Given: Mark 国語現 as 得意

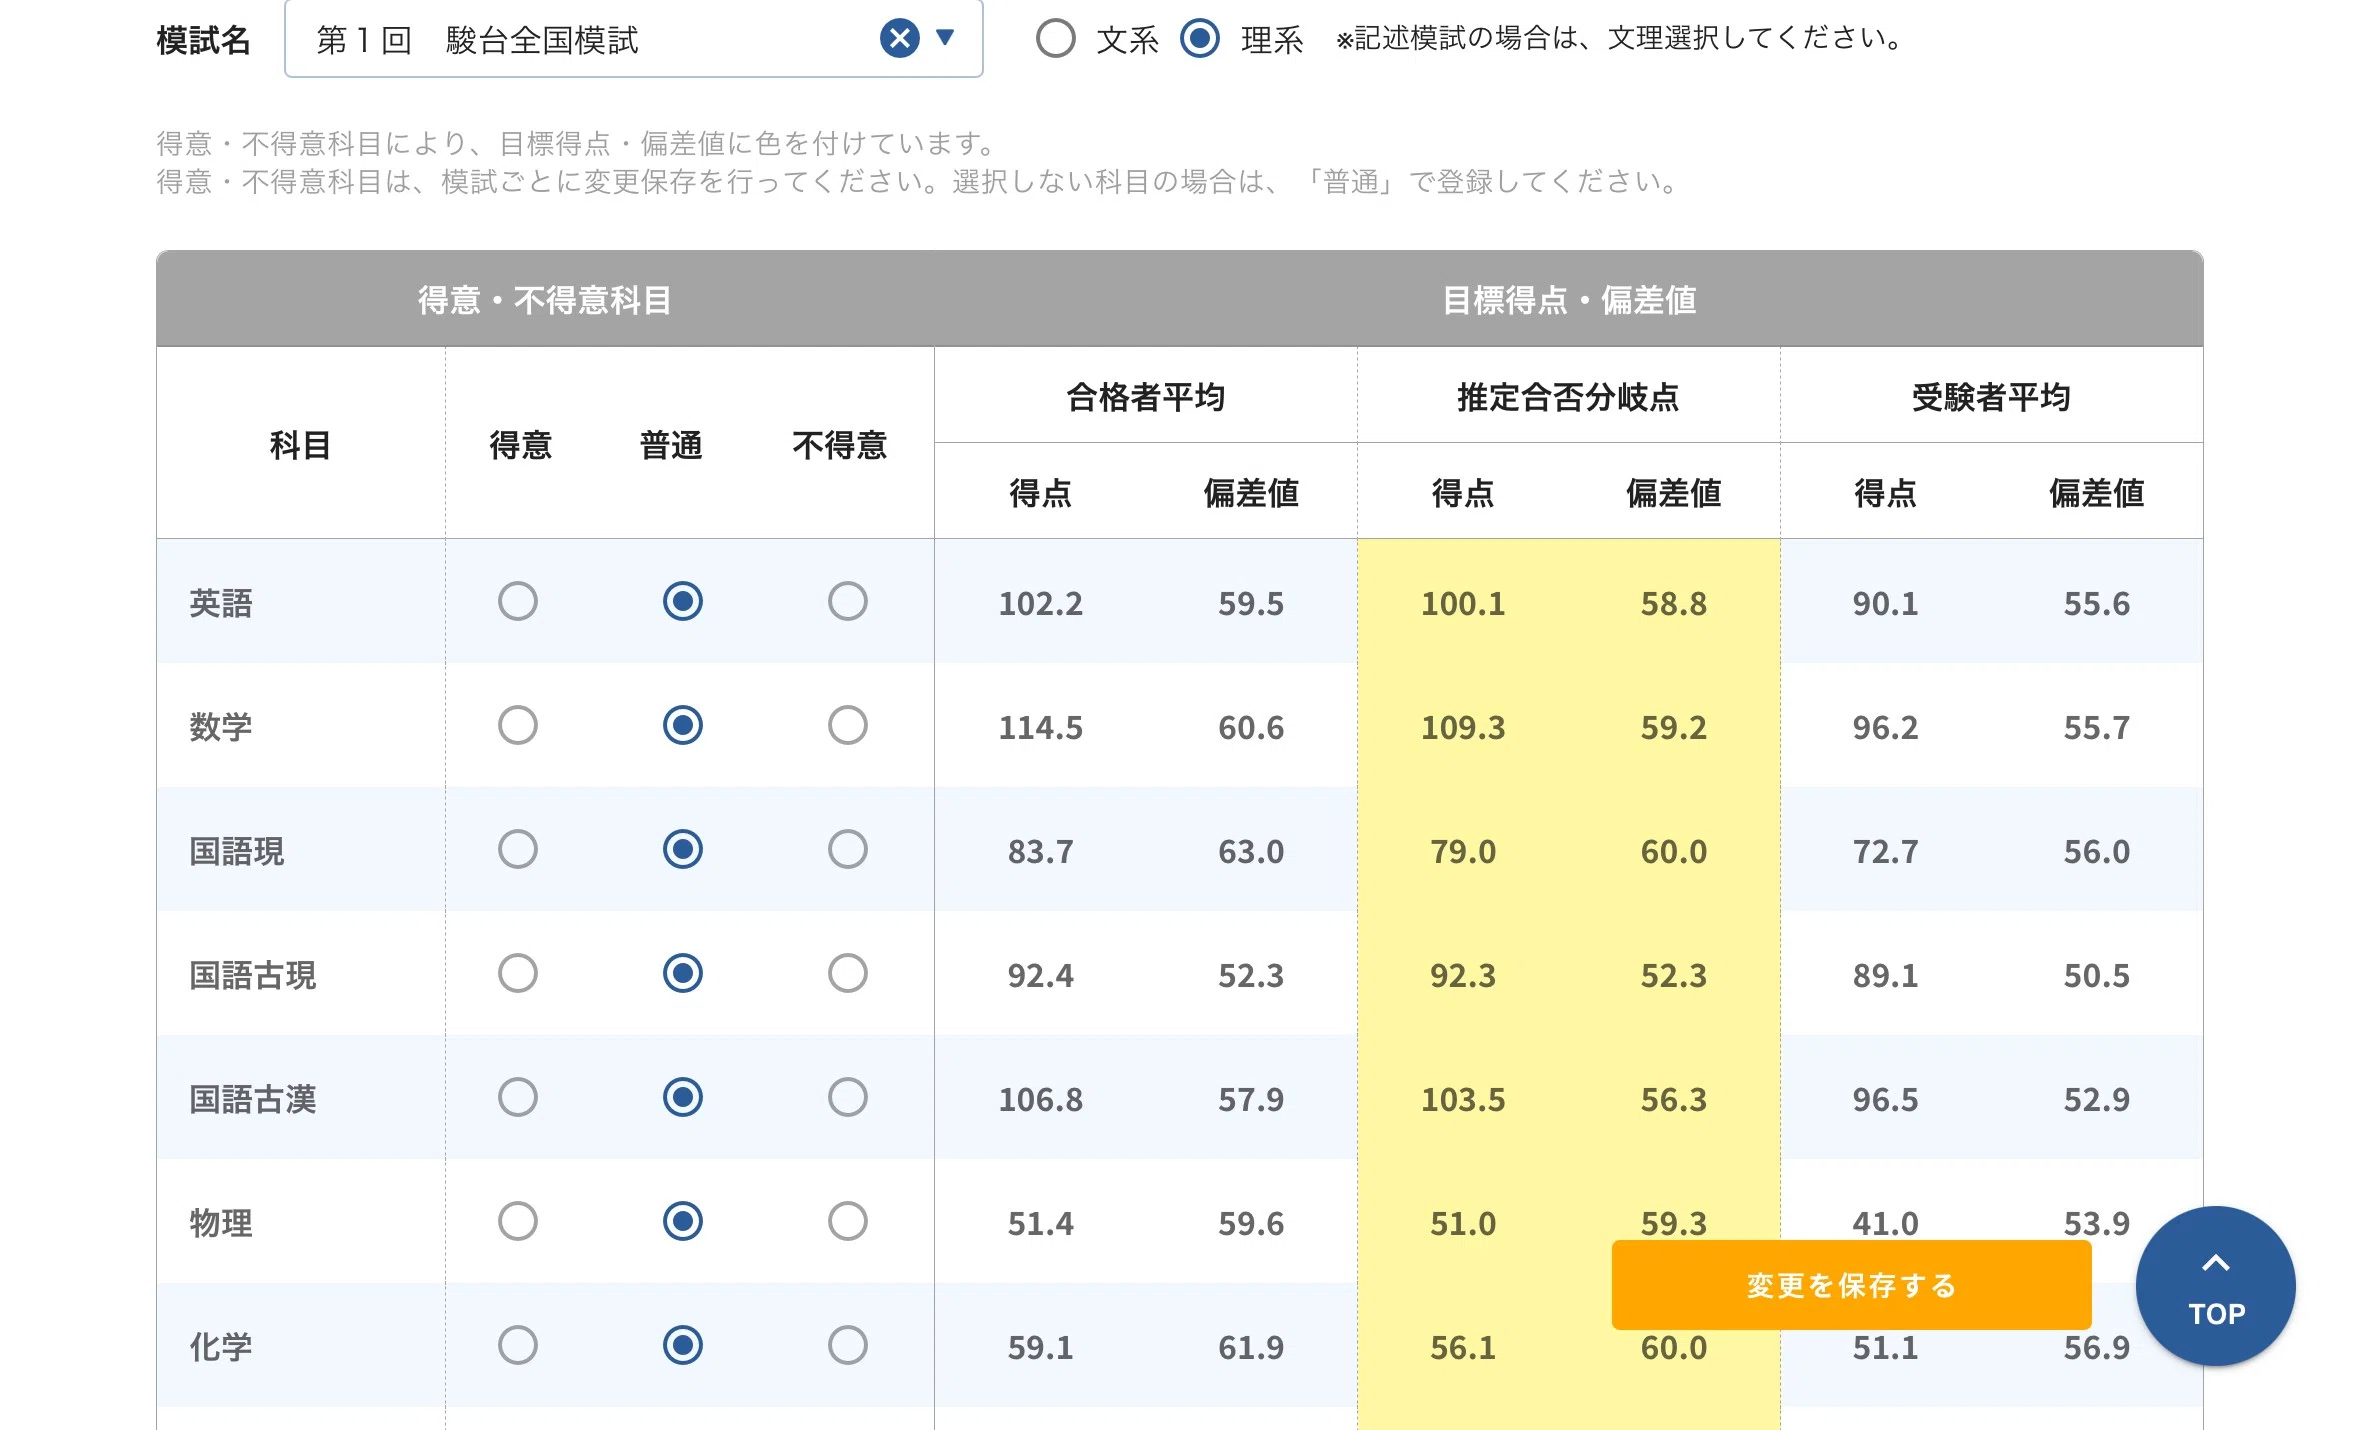Looking at the screenshot, I should [x=518, y=849].
